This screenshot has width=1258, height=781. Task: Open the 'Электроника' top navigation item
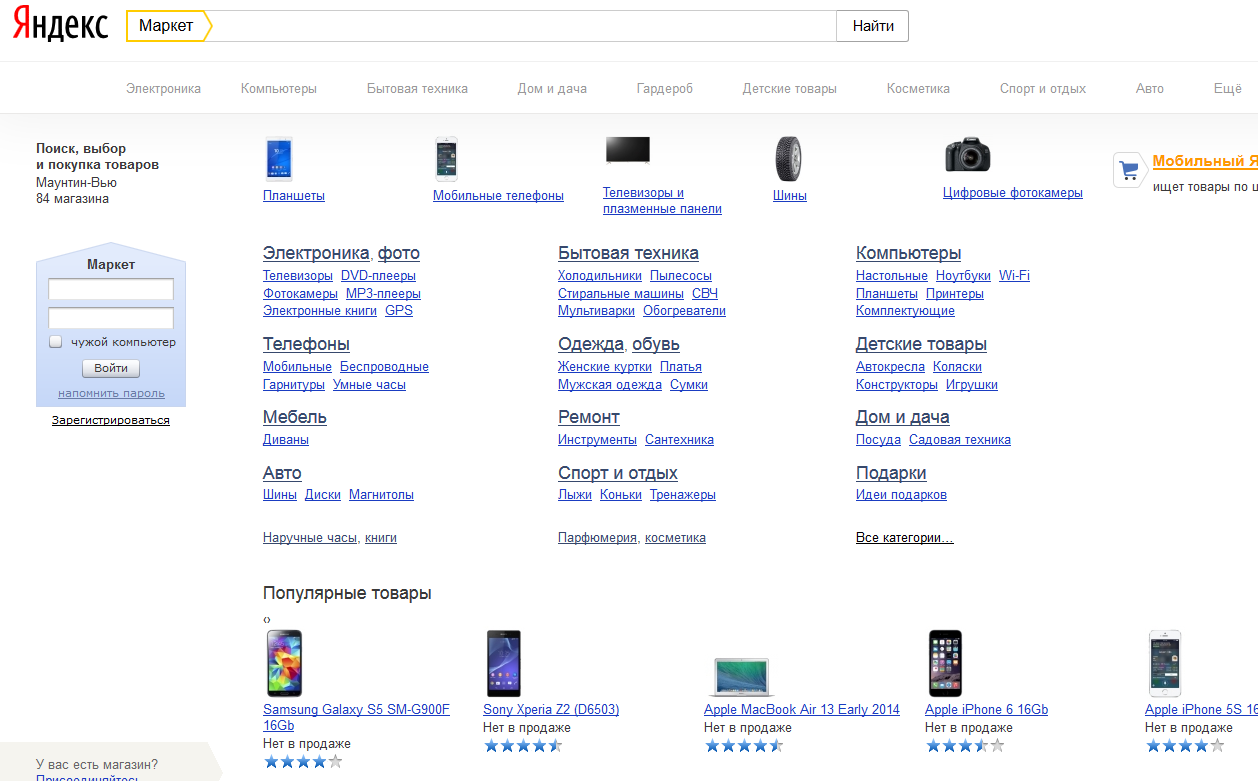pyautogui.click(x=163, y=88)
